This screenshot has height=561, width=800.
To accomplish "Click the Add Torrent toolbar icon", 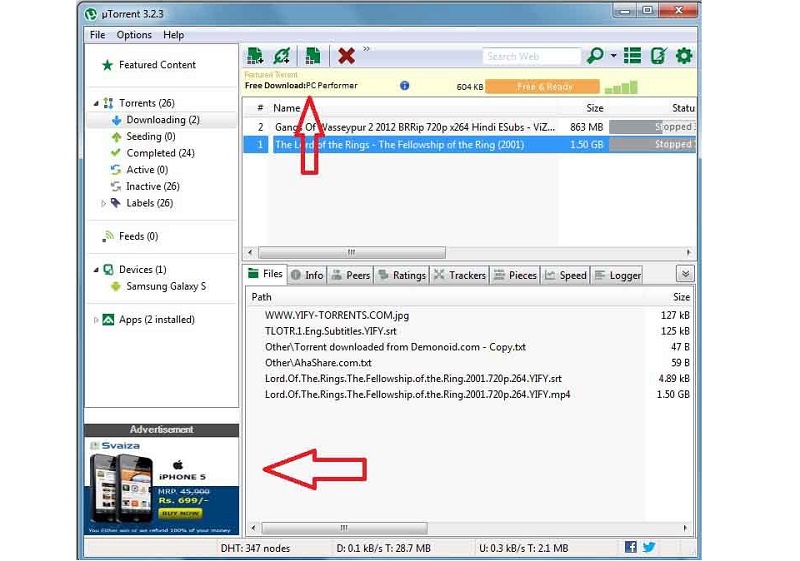I will click(x=255, y=56).
